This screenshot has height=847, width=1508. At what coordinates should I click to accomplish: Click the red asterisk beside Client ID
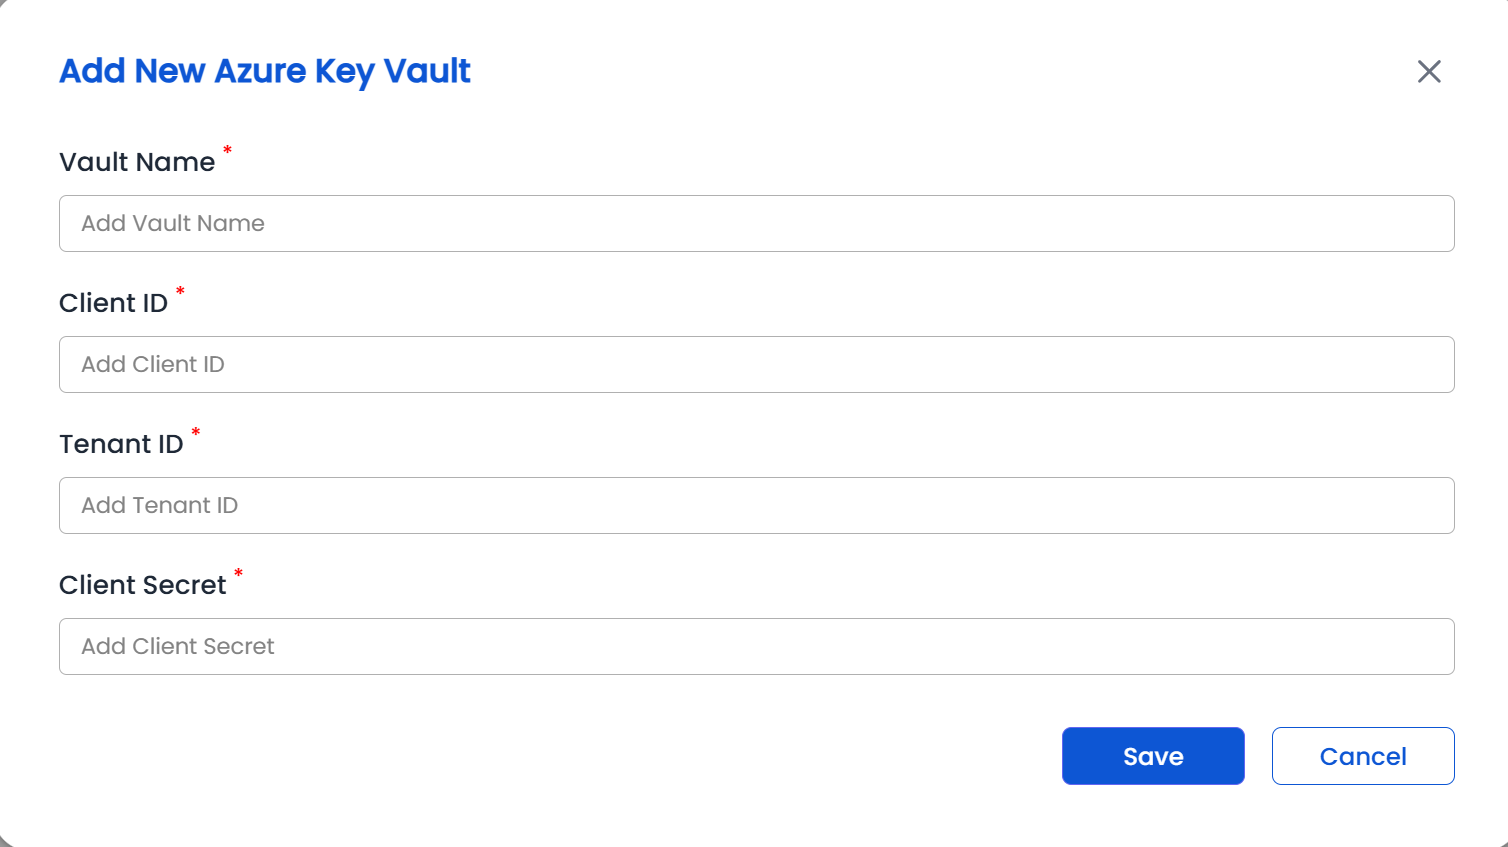coord(180,292)
